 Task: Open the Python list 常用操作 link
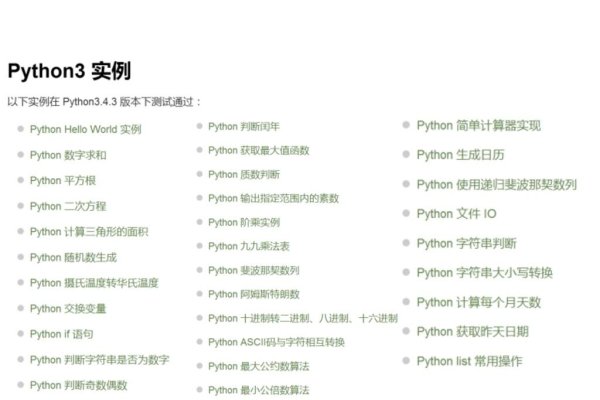tap(470, 361)
